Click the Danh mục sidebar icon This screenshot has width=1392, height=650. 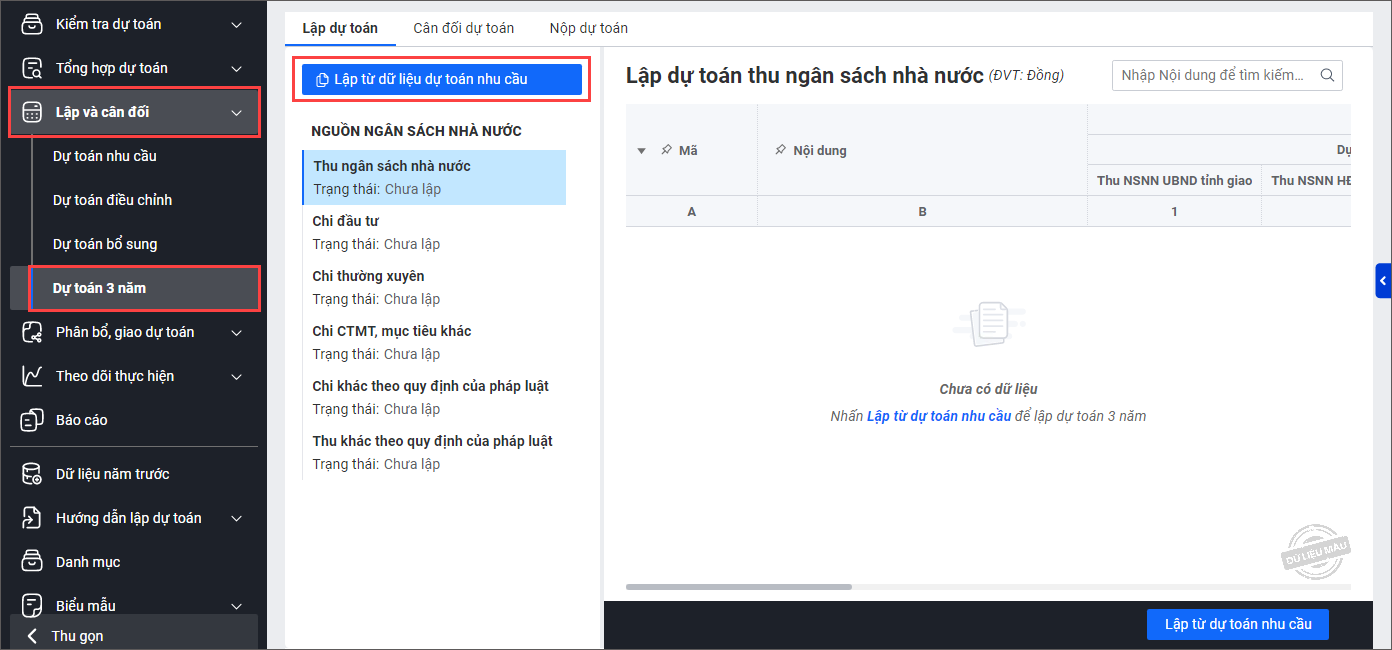(x=33, y=562)
